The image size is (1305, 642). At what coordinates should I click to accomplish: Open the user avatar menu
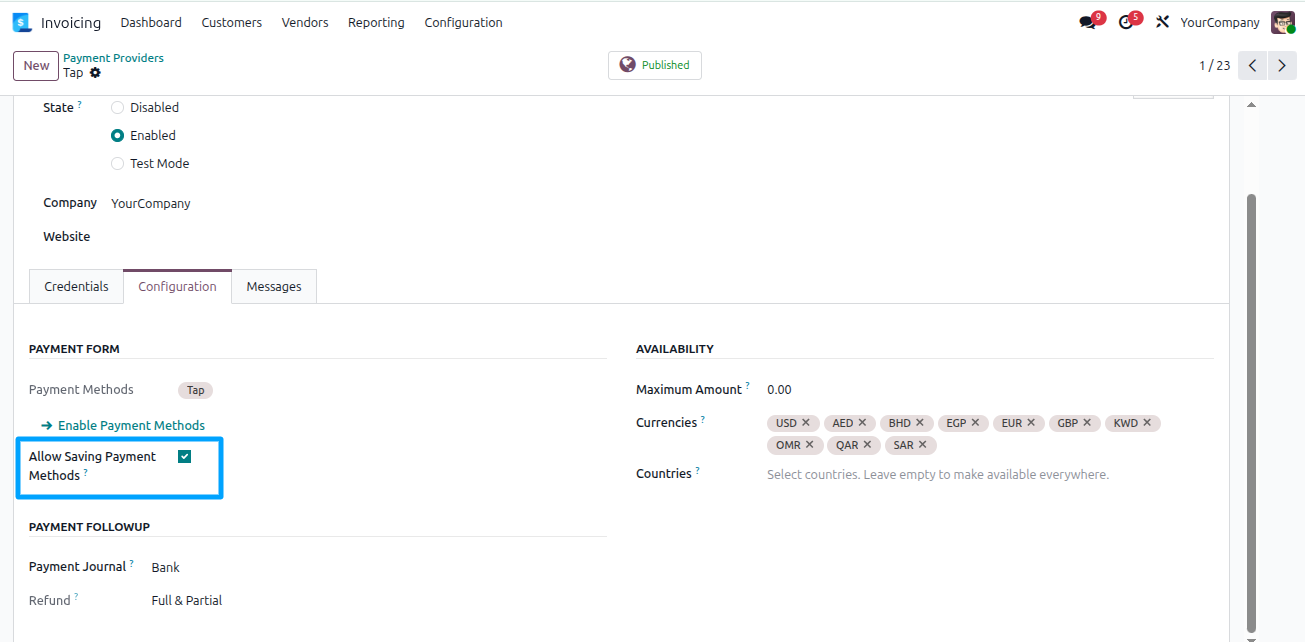pyautogui.click(x=1283, y=21)
